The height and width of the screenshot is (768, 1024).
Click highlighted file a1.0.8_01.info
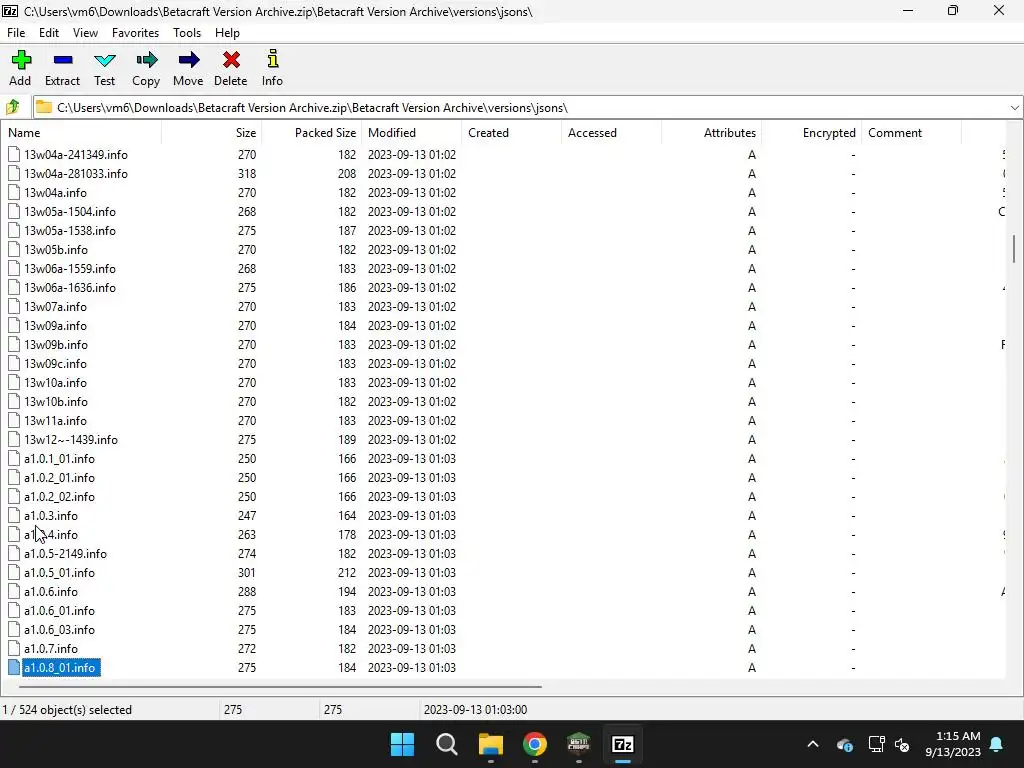(59, 667)
